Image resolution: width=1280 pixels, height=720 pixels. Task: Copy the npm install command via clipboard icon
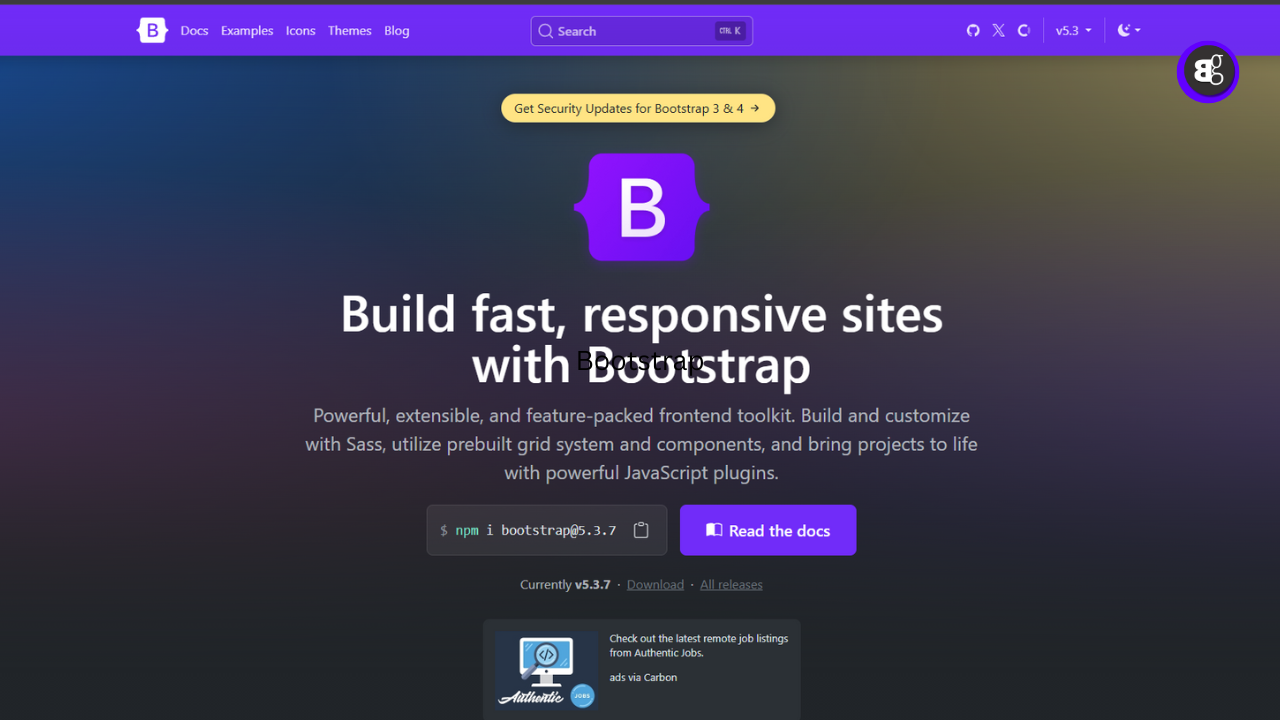(641, 530)
